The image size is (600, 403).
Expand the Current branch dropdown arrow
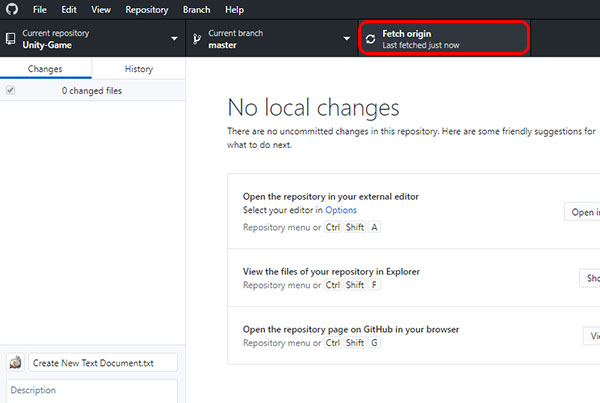pyautogui.click(x=347, y=38)
